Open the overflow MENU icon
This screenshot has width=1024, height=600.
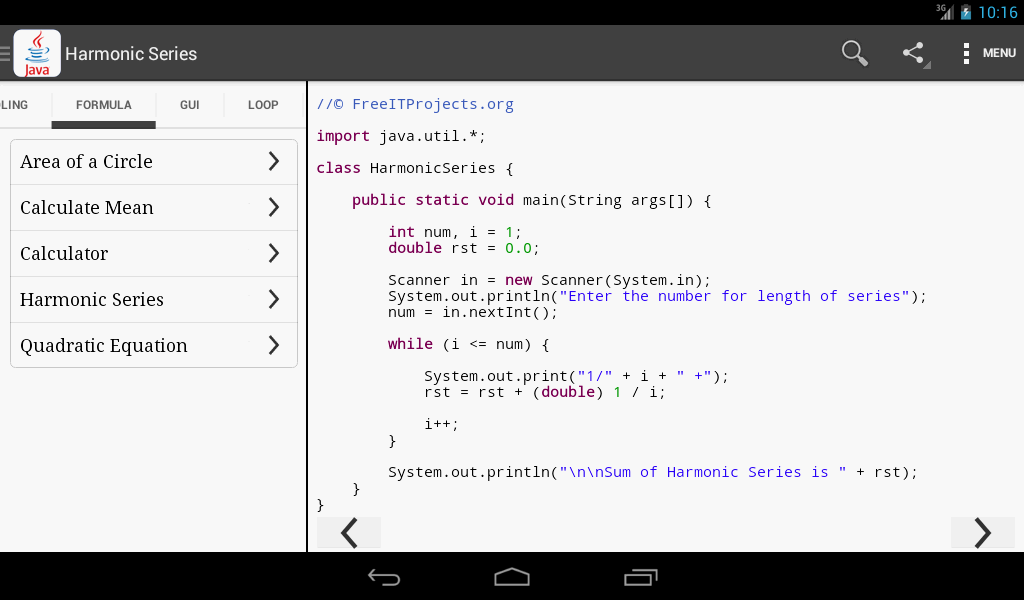click(x=965, y=52)
